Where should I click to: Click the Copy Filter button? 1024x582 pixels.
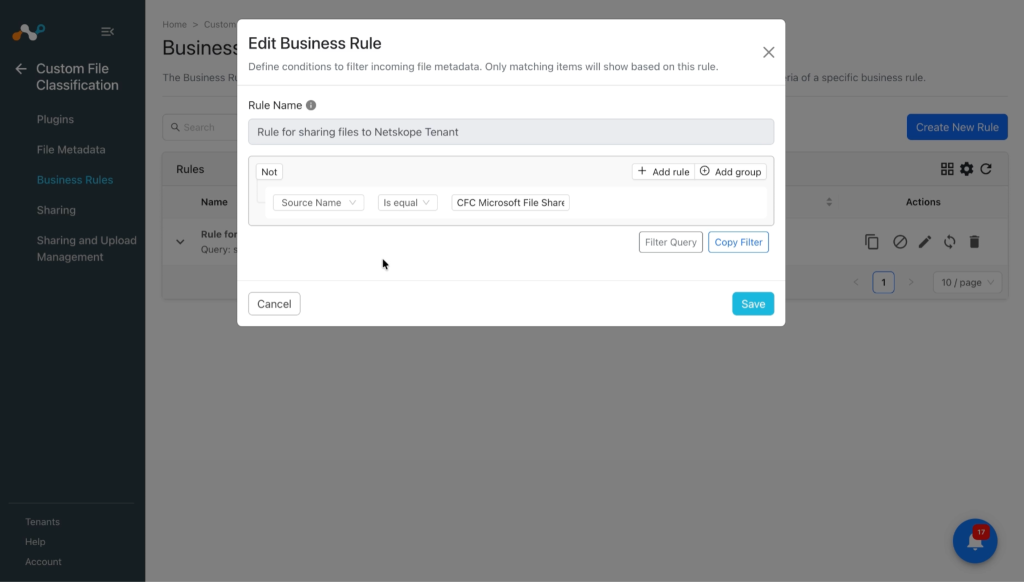738,242
